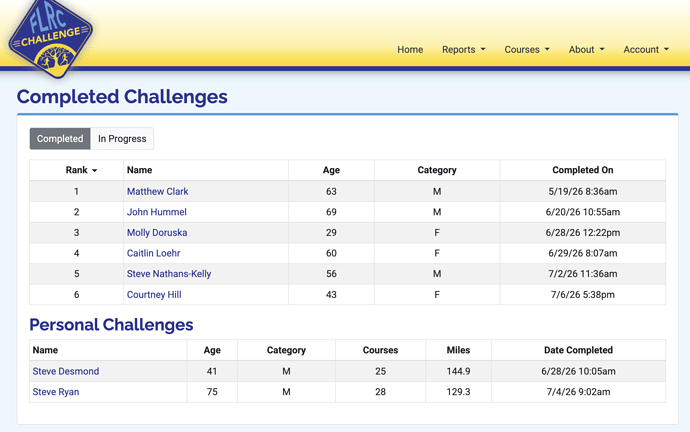Select the Completed tab
The image size is (690, 432).
point(60,139)
